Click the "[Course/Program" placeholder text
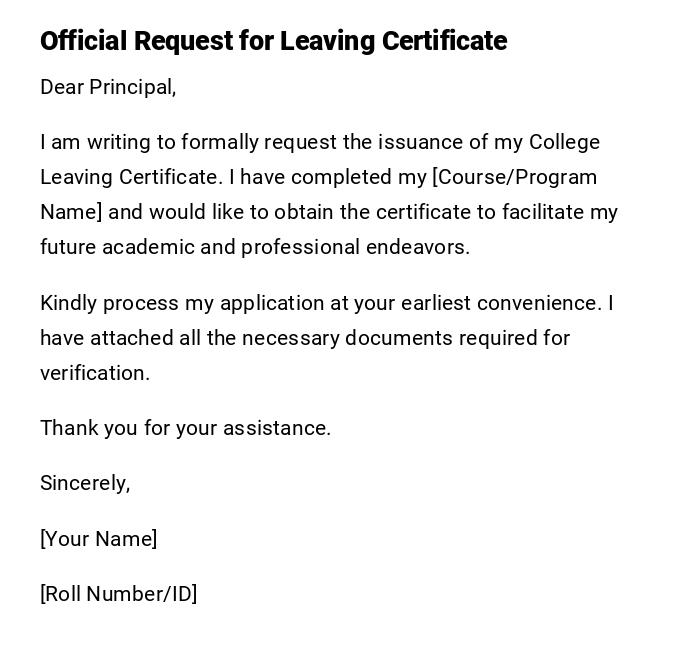 point(514,177)
